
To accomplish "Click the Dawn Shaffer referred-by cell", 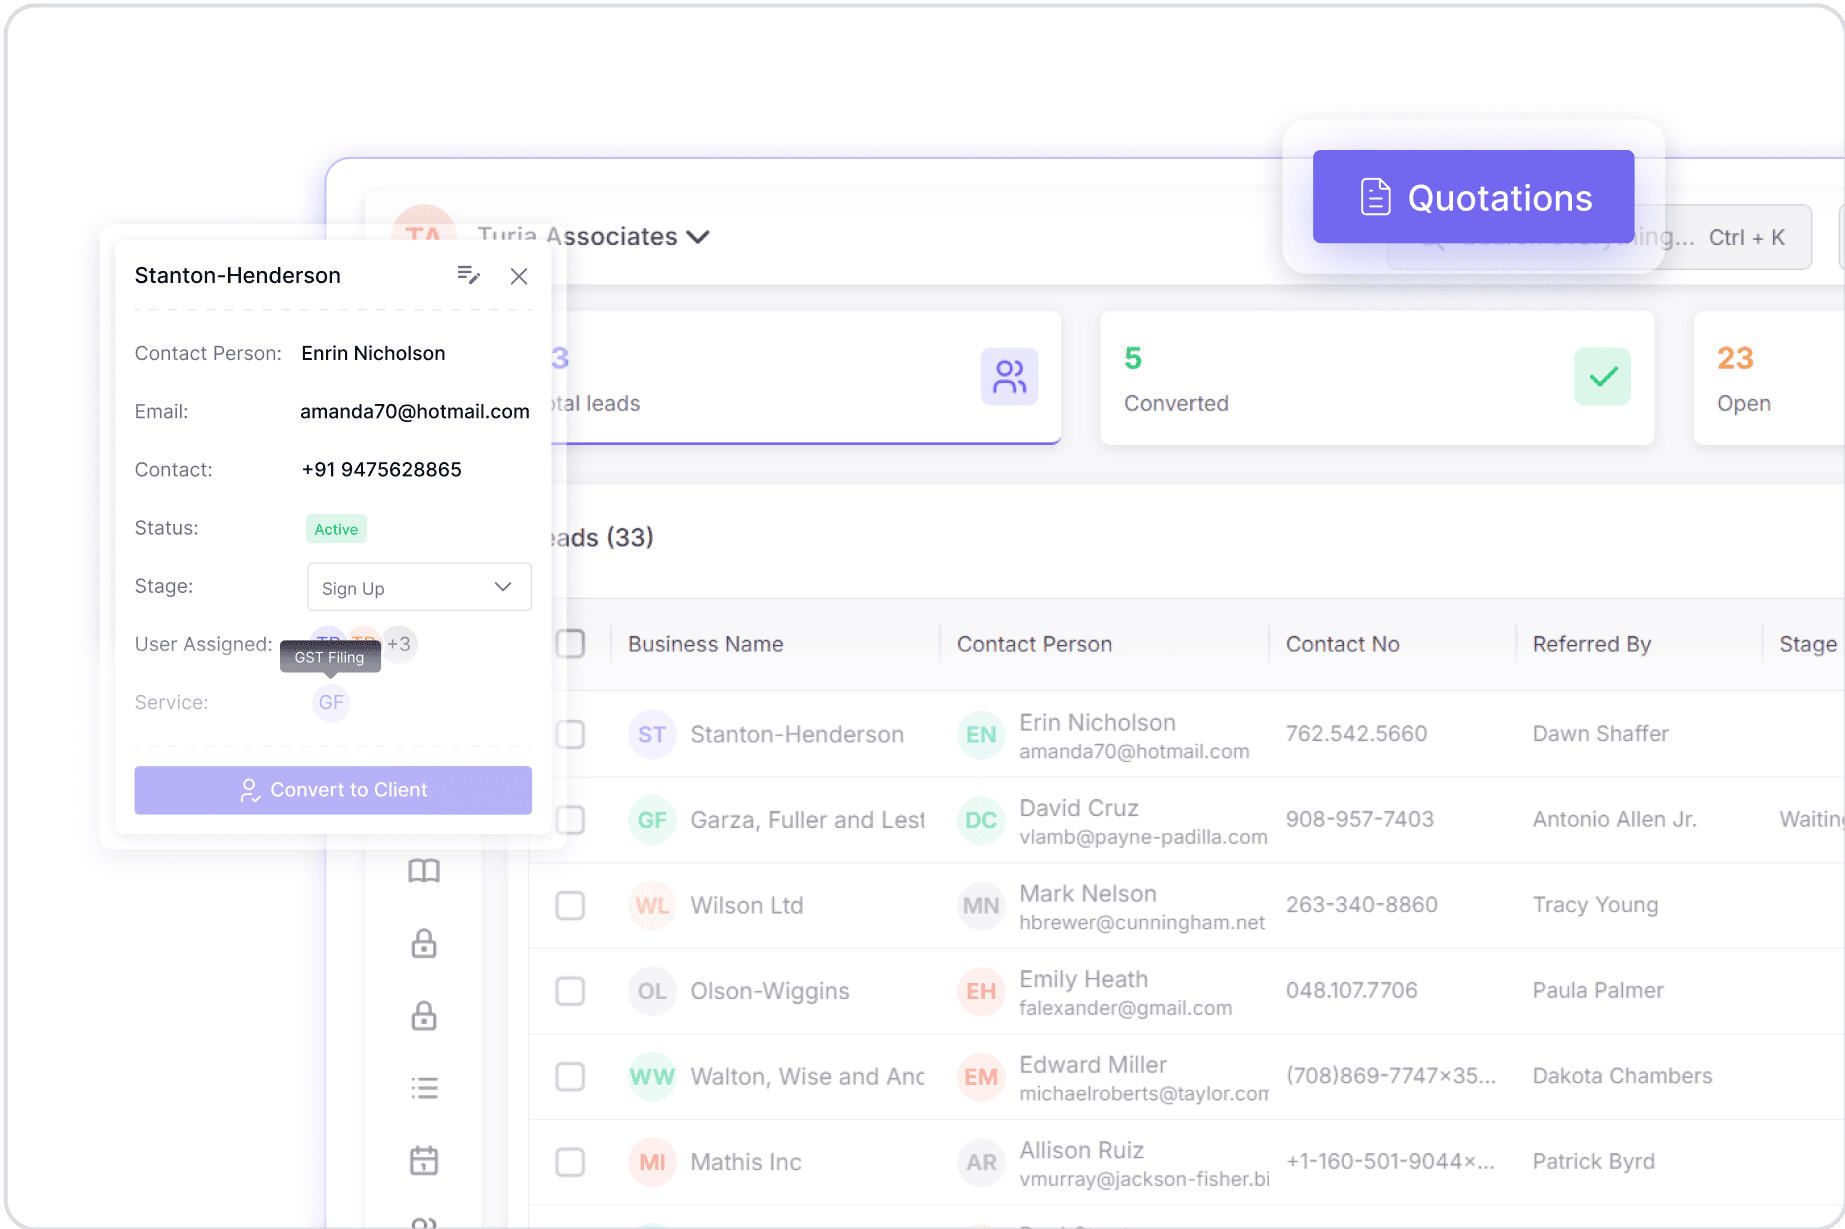I will [x=1601, y=734].
